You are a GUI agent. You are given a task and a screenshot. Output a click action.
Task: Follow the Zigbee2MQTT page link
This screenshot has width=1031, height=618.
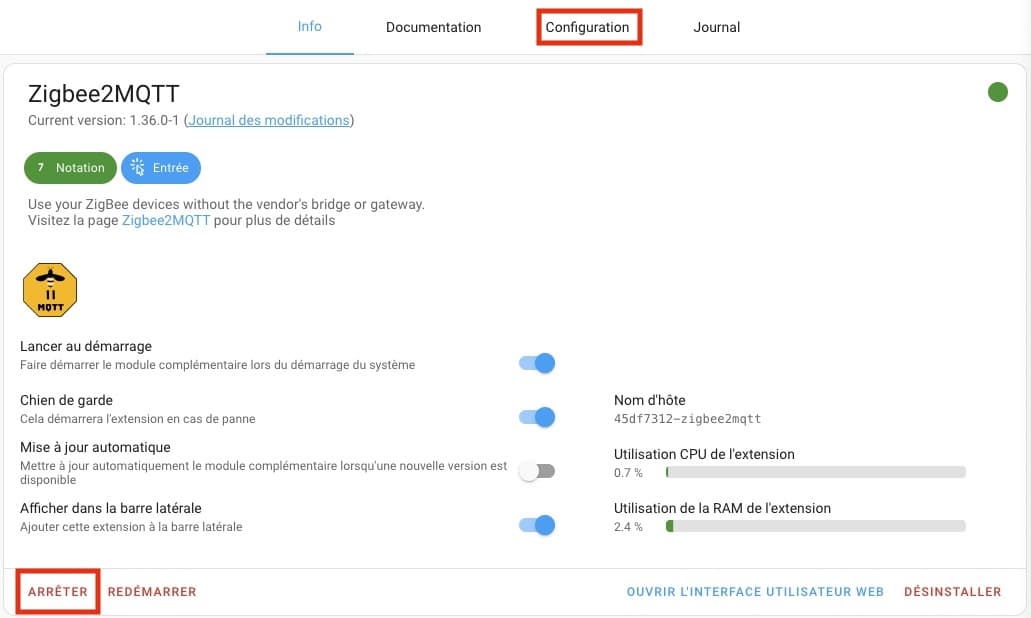(166, 221)
